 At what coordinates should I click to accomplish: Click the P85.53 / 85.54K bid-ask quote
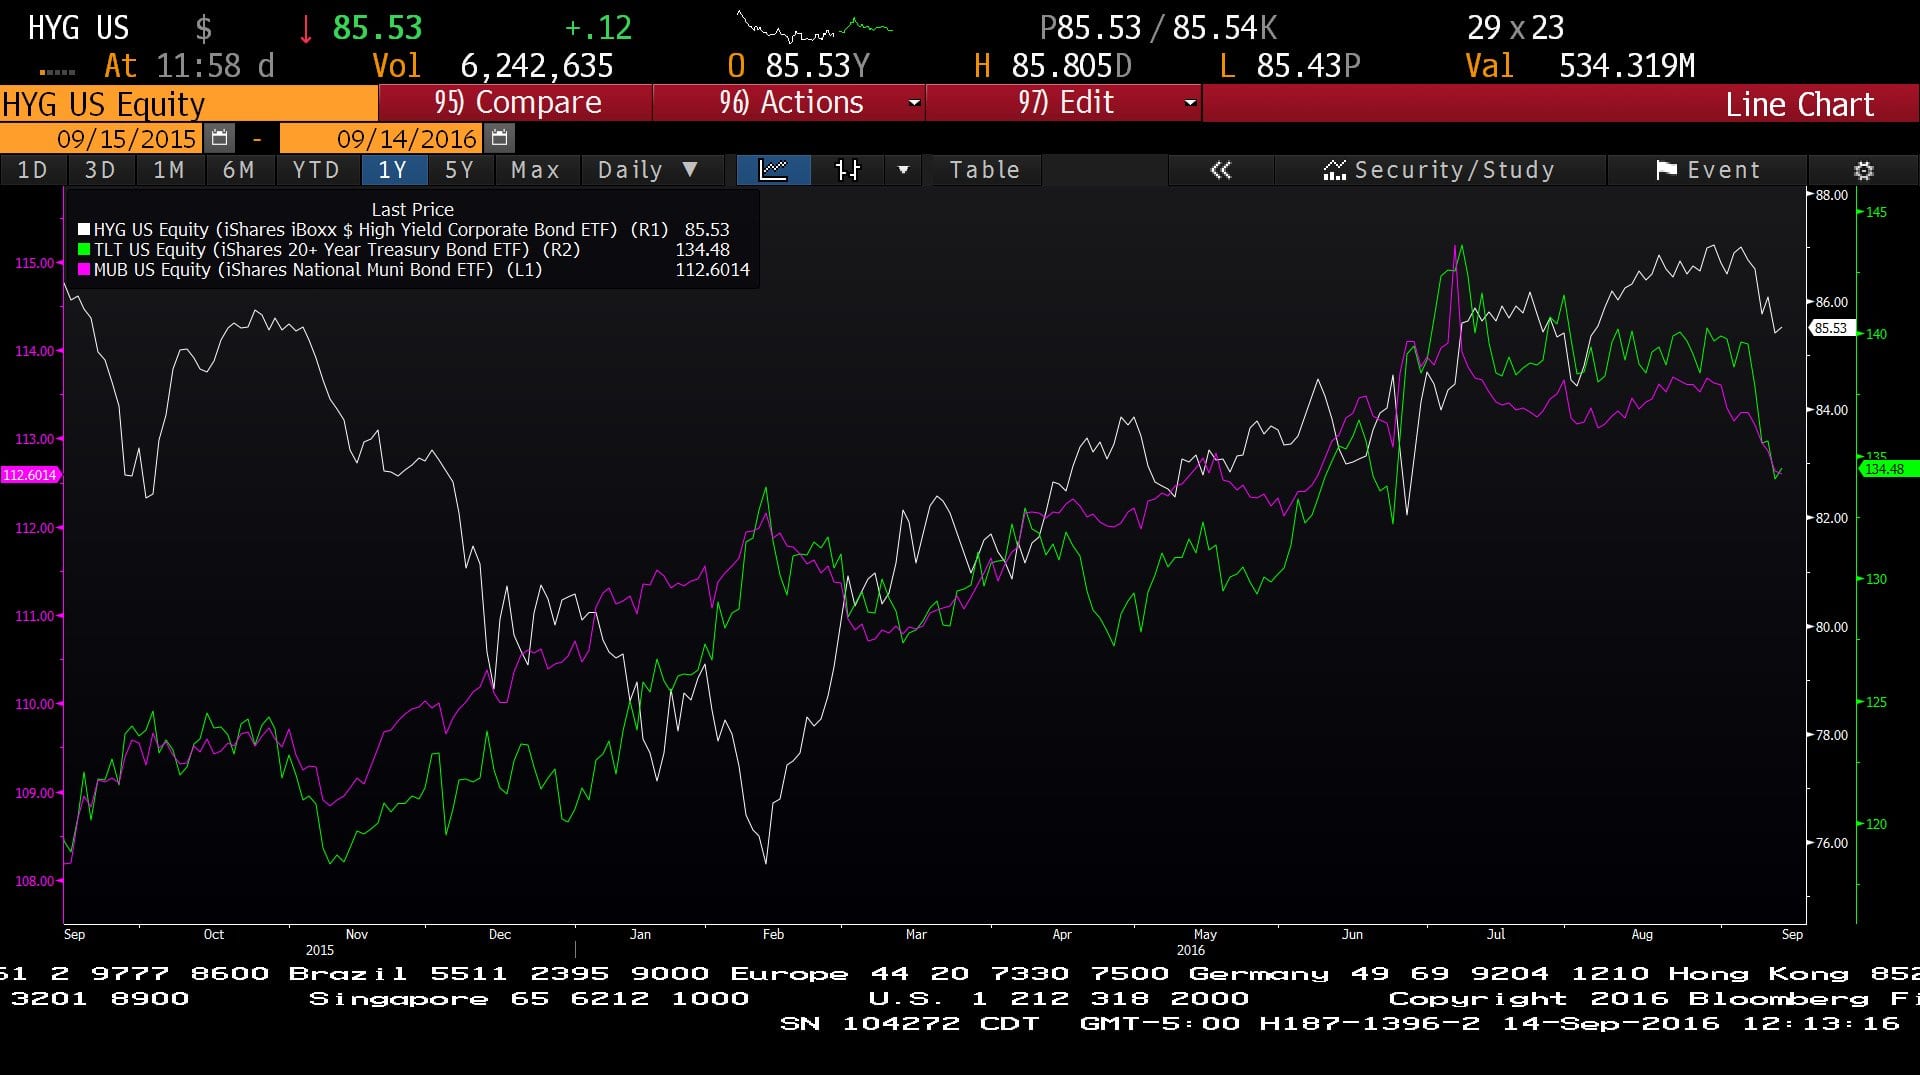(x=1158, y=27)
